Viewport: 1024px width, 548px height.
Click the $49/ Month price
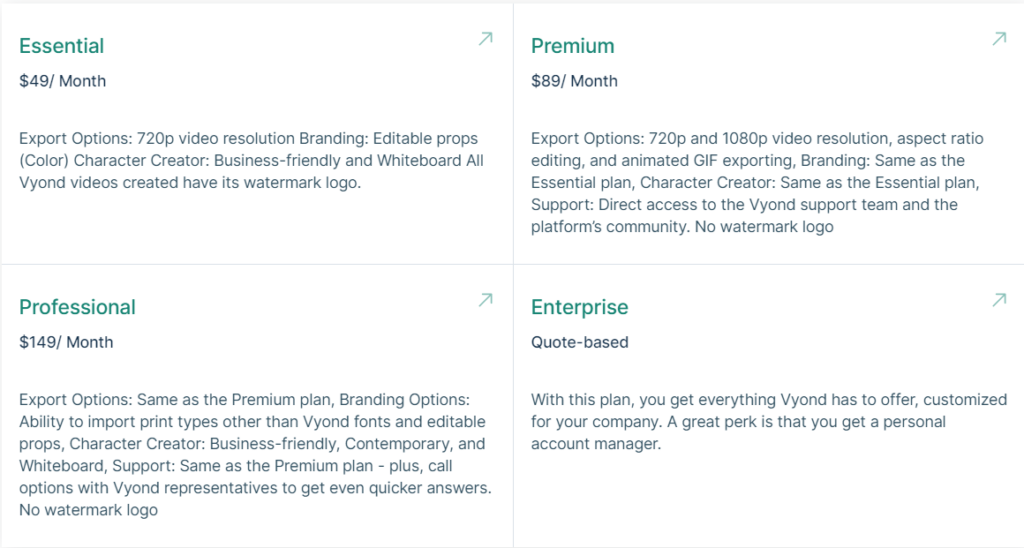pyautogui.click(x=62, y=81)
